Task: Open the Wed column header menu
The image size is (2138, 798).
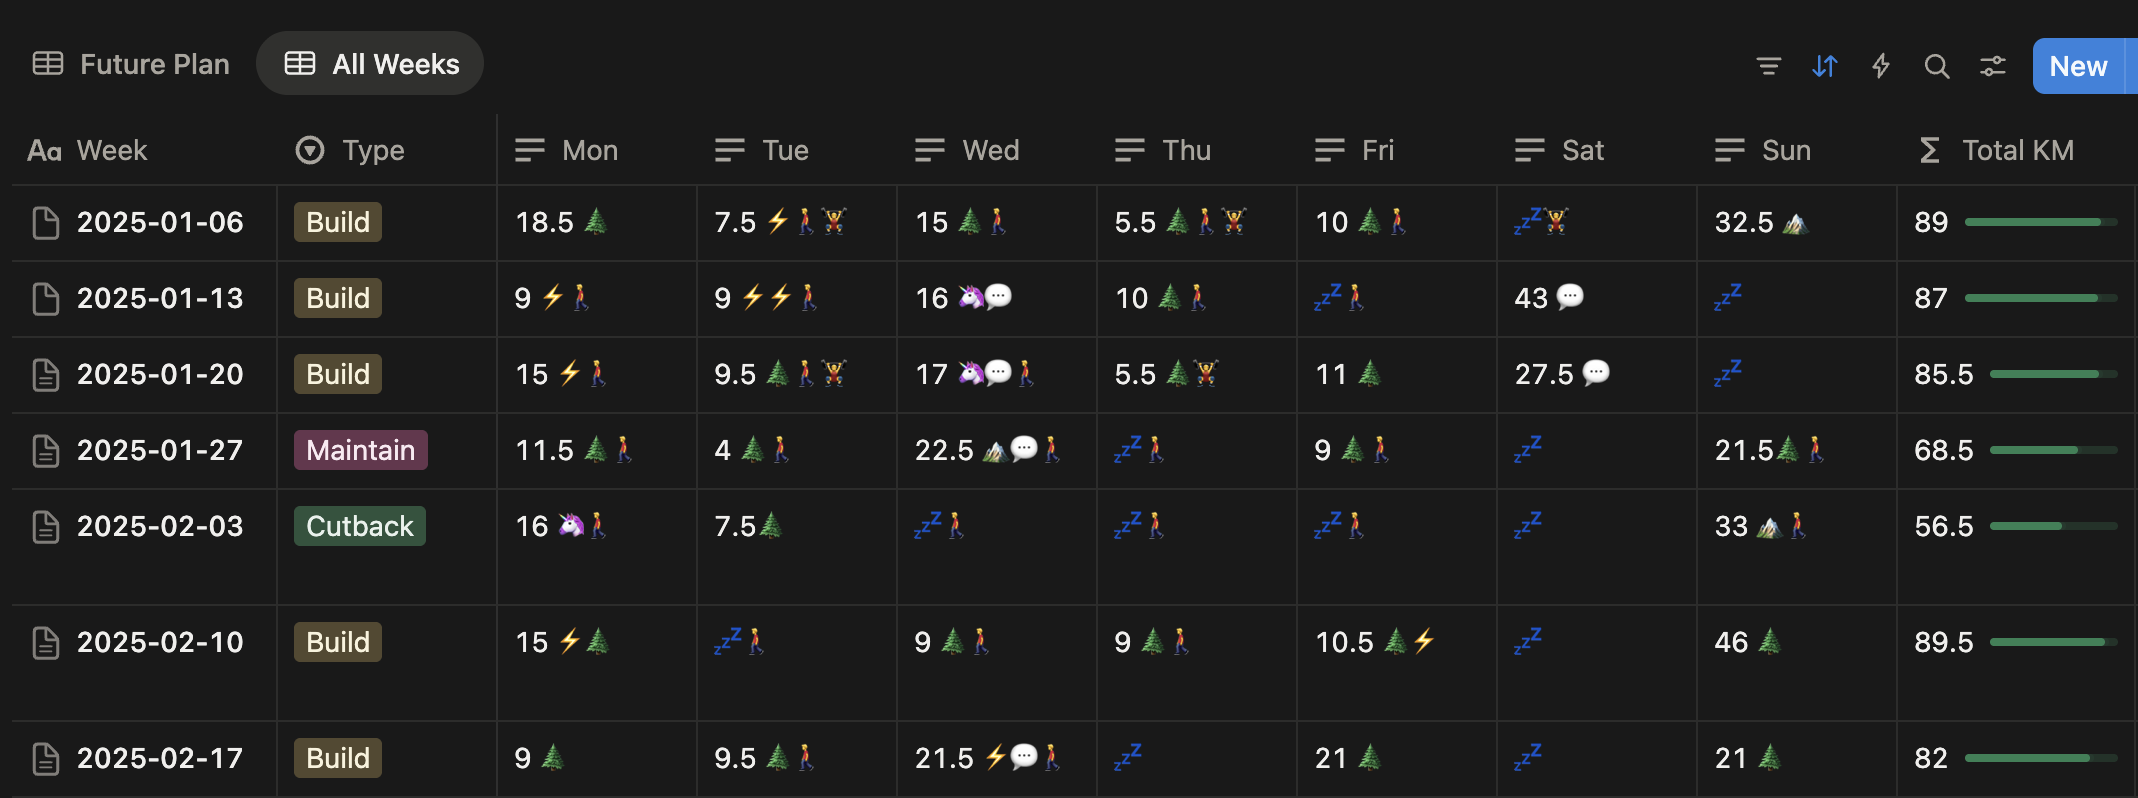Action: (997, 150)
